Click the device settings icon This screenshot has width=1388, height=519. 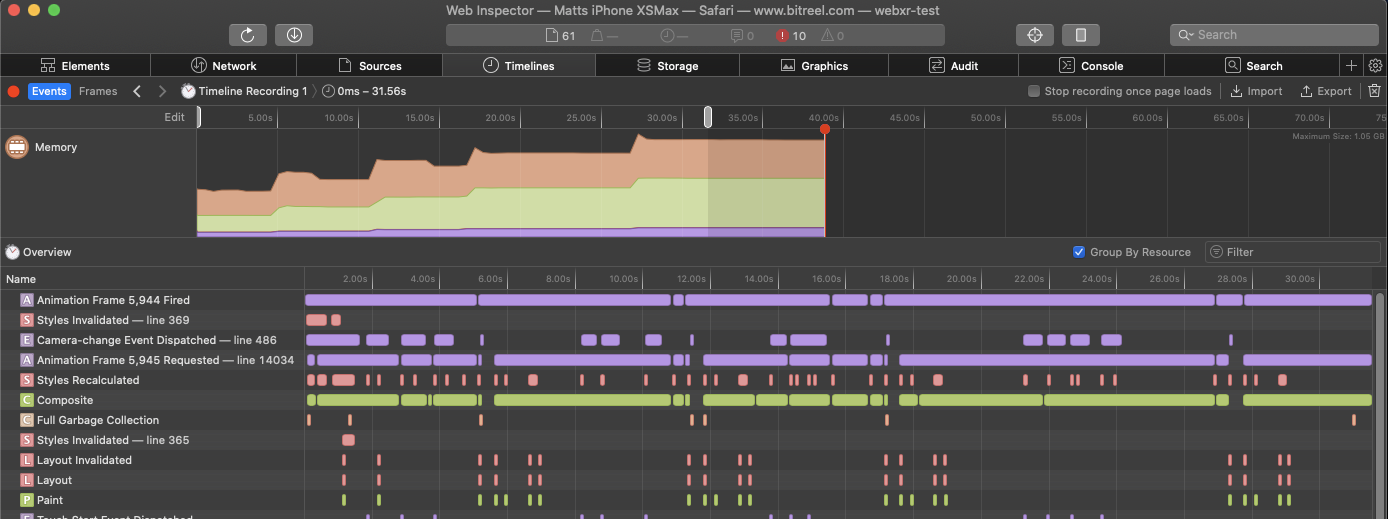[x=1081, y=35]
